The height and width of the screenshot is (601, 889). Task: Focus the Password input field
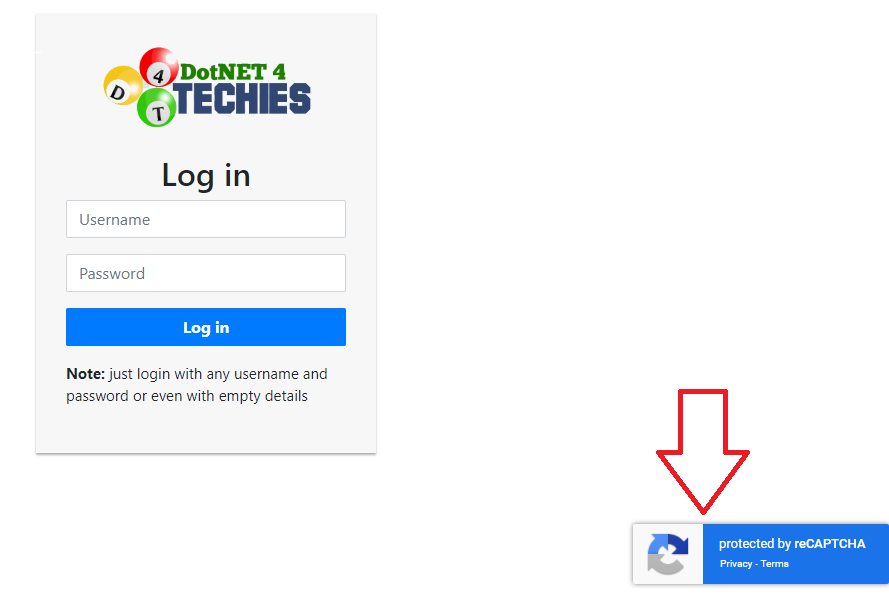point(206,273)
